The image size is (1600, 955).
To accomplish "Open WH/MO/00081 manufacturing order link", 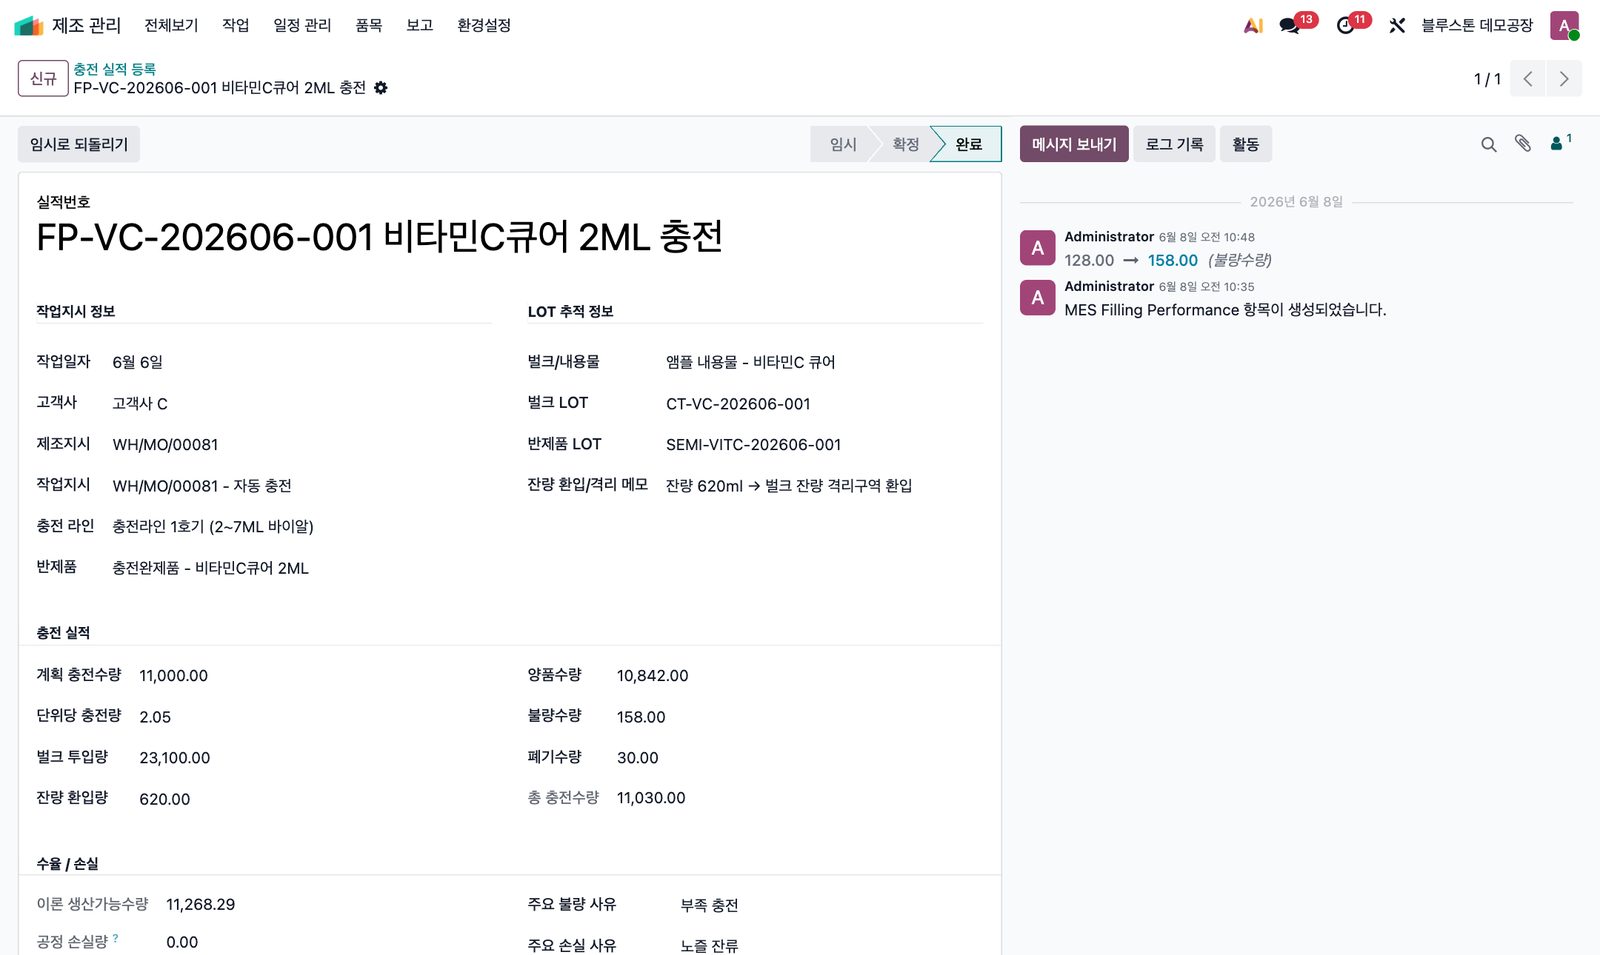I will pos(165,444).
